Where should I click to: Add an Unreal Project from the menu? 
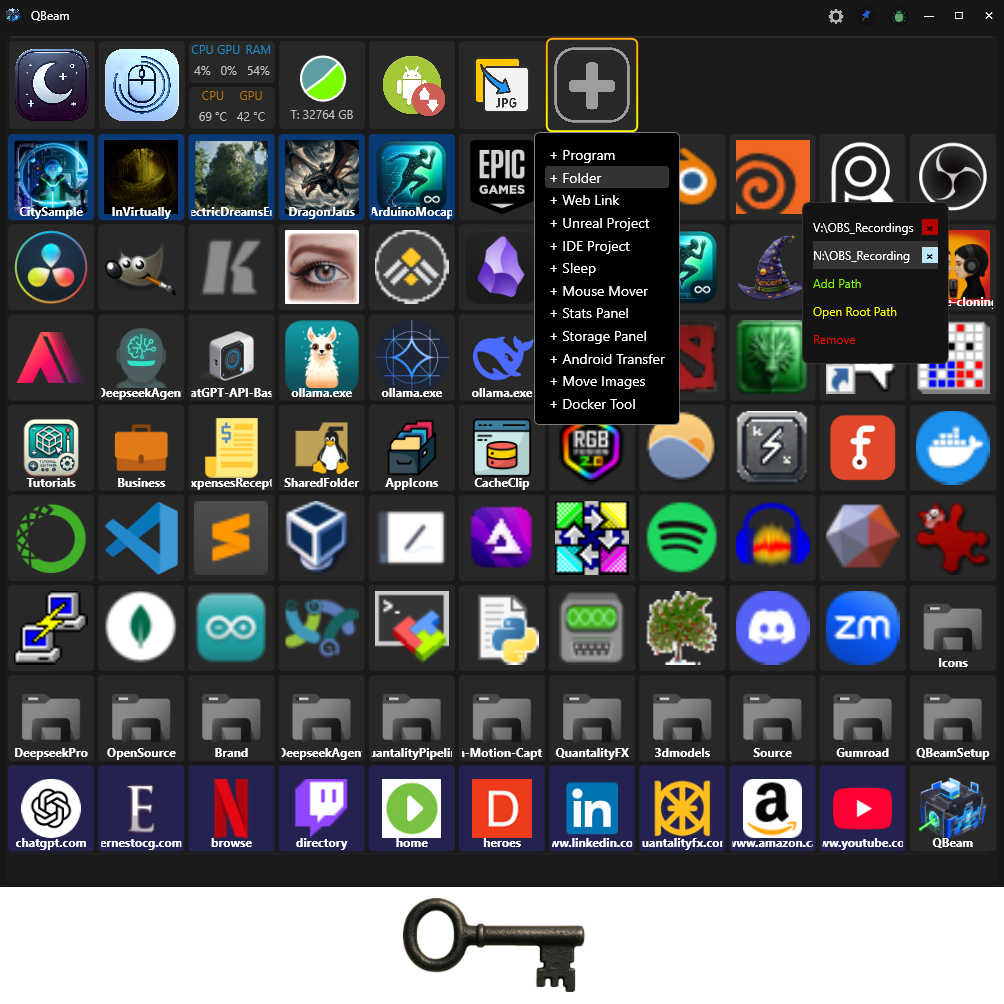606,223
